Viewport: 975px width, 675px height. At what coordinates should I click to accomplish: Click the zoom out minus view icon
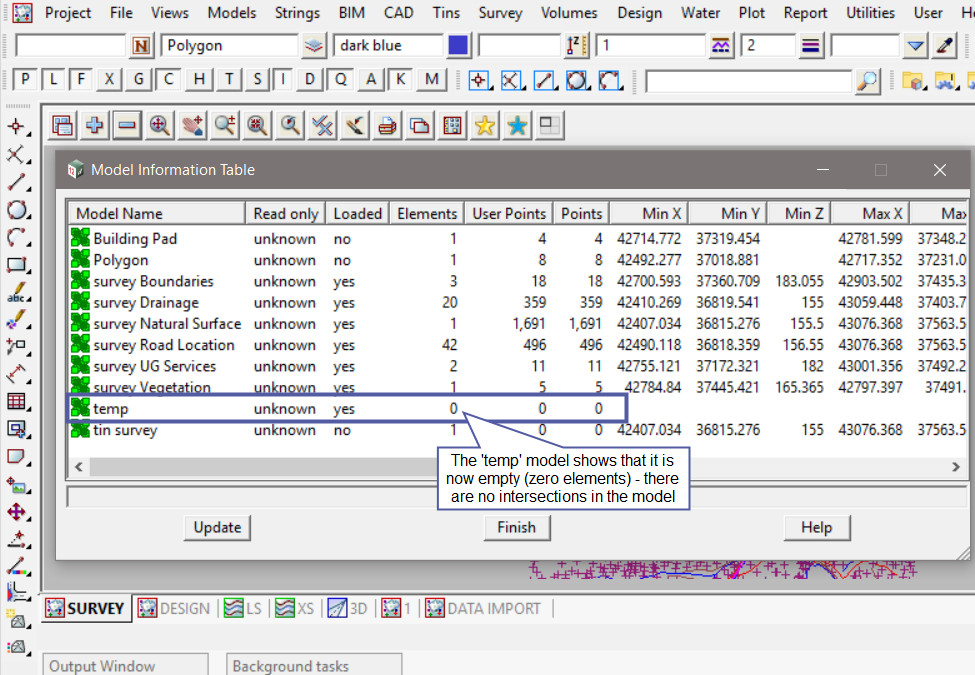click(x=126, y=125)
